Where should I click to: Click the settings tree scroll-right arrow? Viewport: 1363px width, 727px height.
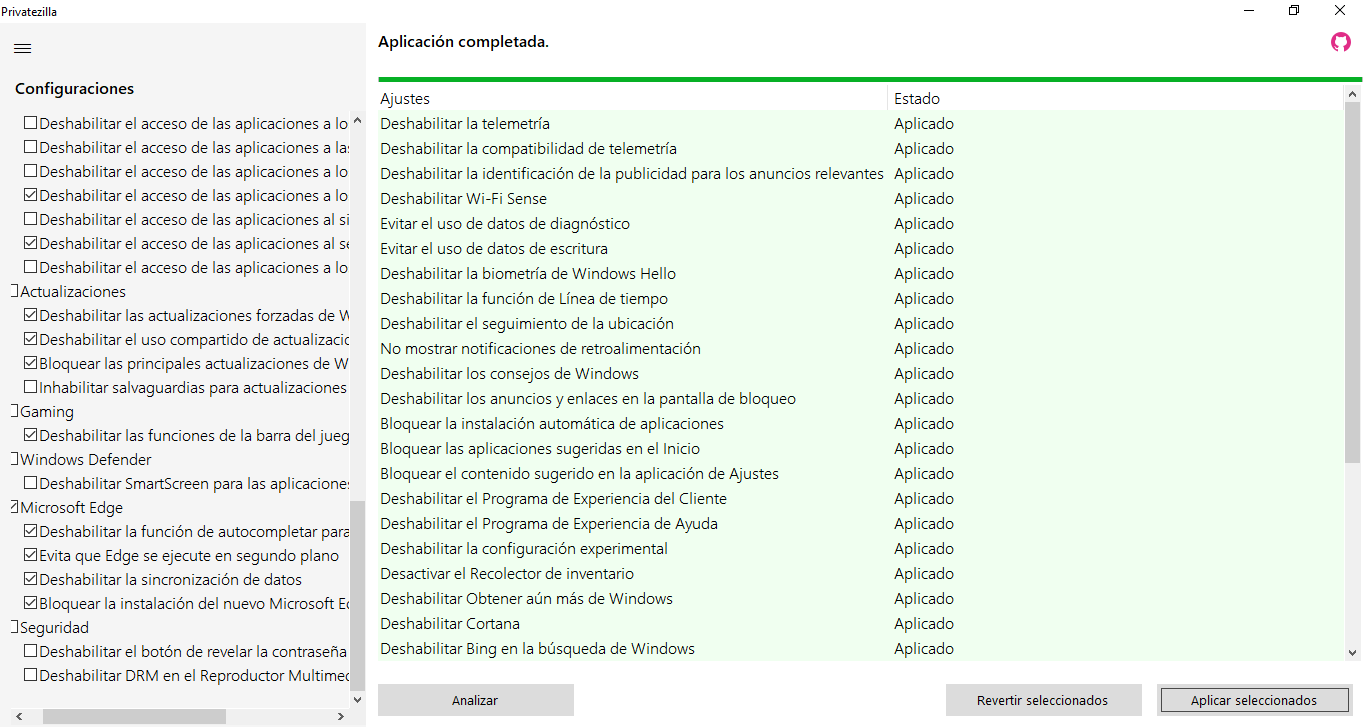click(341, 717)
